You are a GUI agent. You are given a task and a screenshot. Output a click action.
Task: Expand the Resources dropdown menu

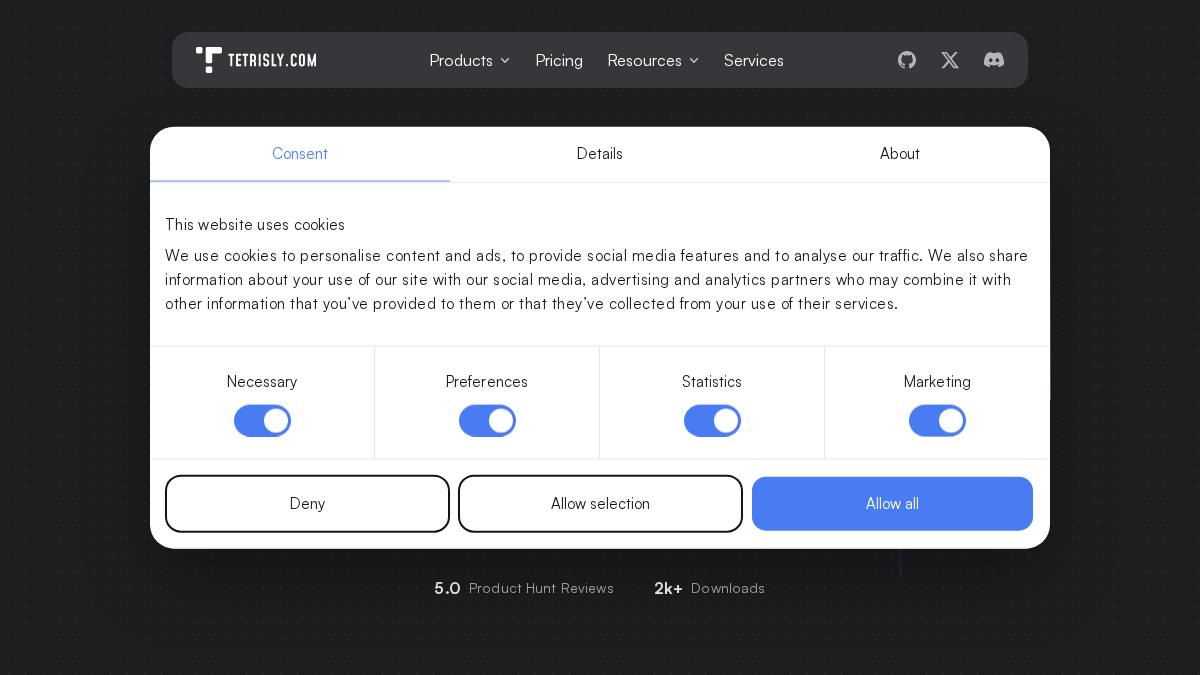pos(653,60)
